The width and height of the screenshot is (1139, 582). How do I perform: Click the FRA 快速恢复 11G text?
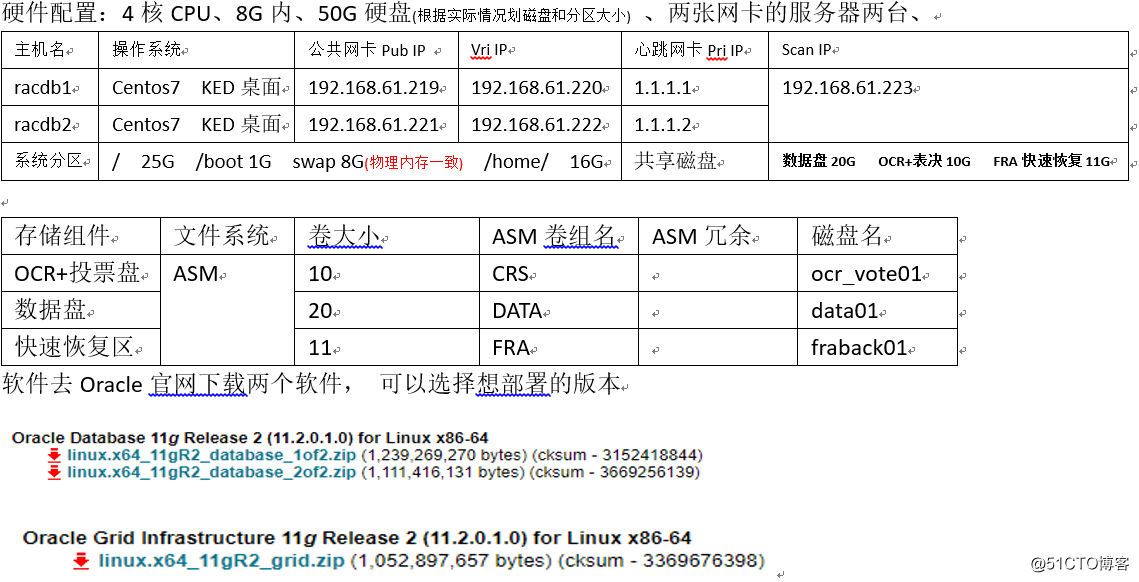1051,161
